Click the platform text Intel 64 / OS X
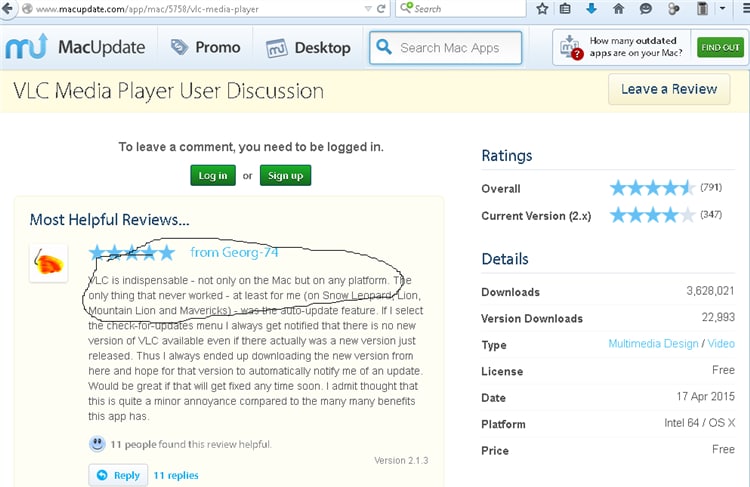 (699, 423)
